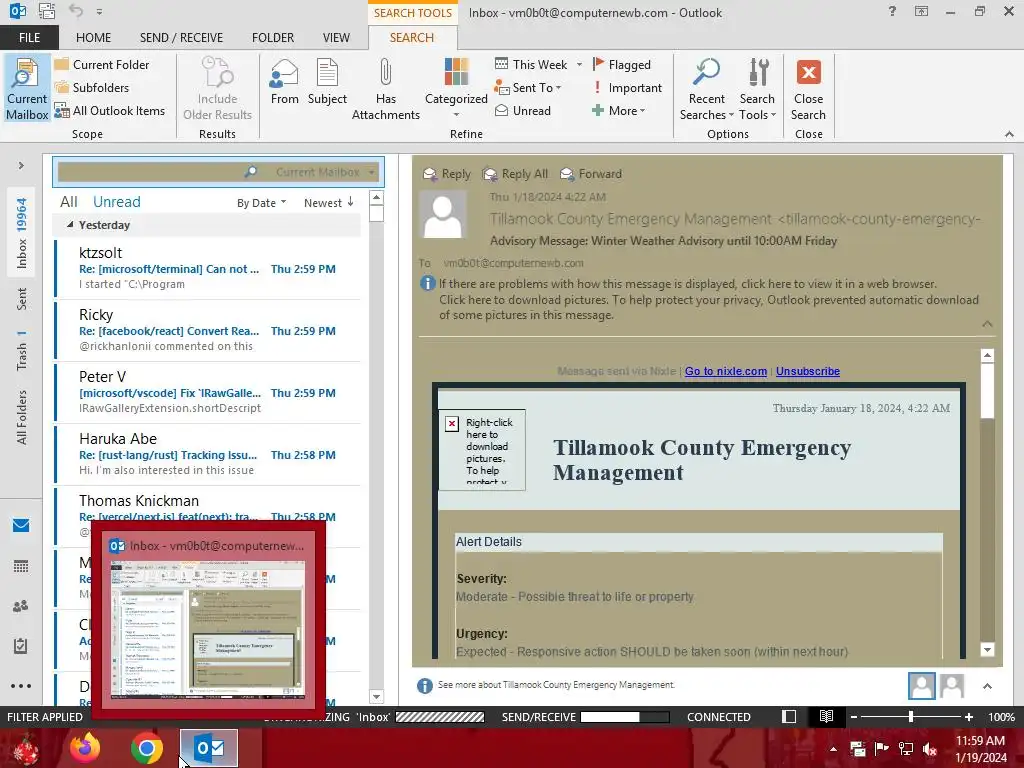This screenshot has height=768, width=1024.
Task: Click Reply All
Action: click(x=515, y=174)
